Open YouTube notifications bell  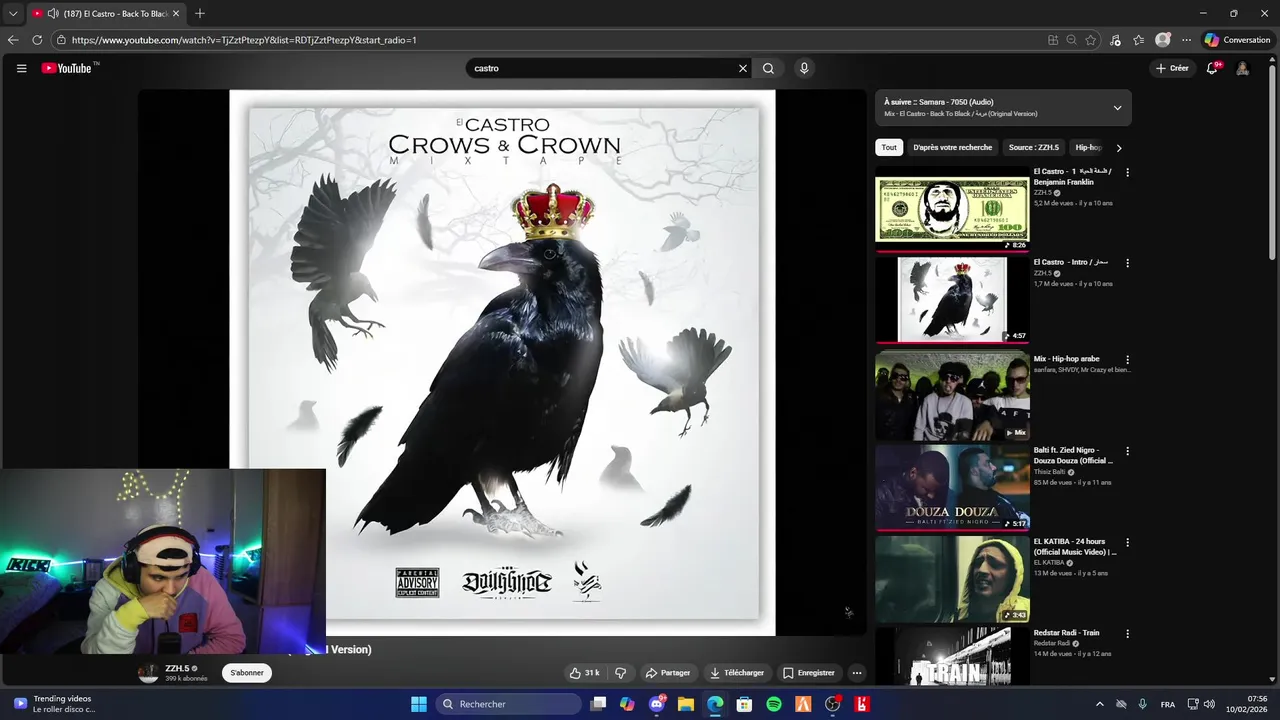pyautogui.click(x=1212, y=68)
